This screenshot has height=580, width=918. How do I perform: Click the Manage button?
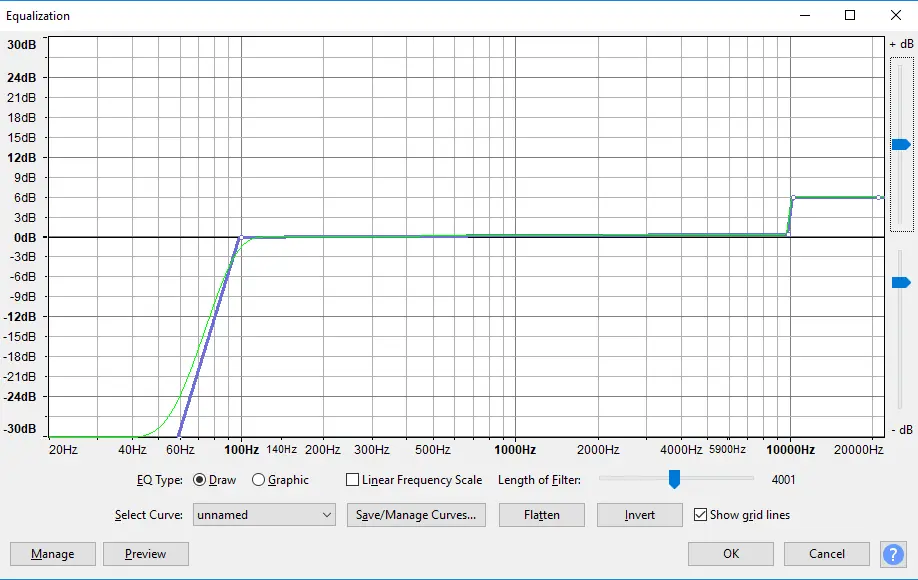[x=53, y=554]
